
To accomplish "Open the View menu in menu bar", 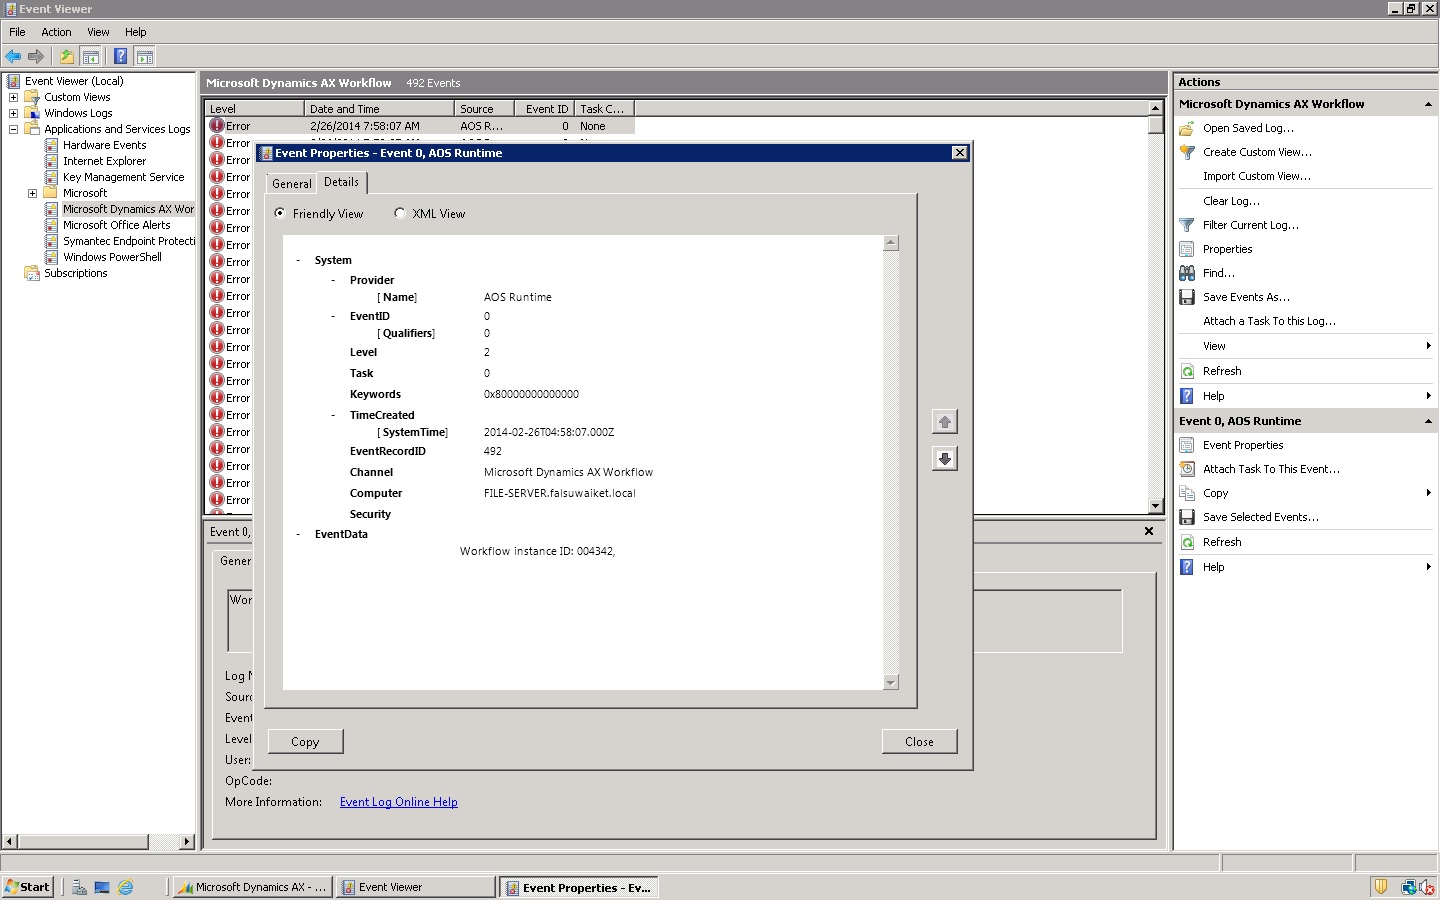I will [98, 32].
